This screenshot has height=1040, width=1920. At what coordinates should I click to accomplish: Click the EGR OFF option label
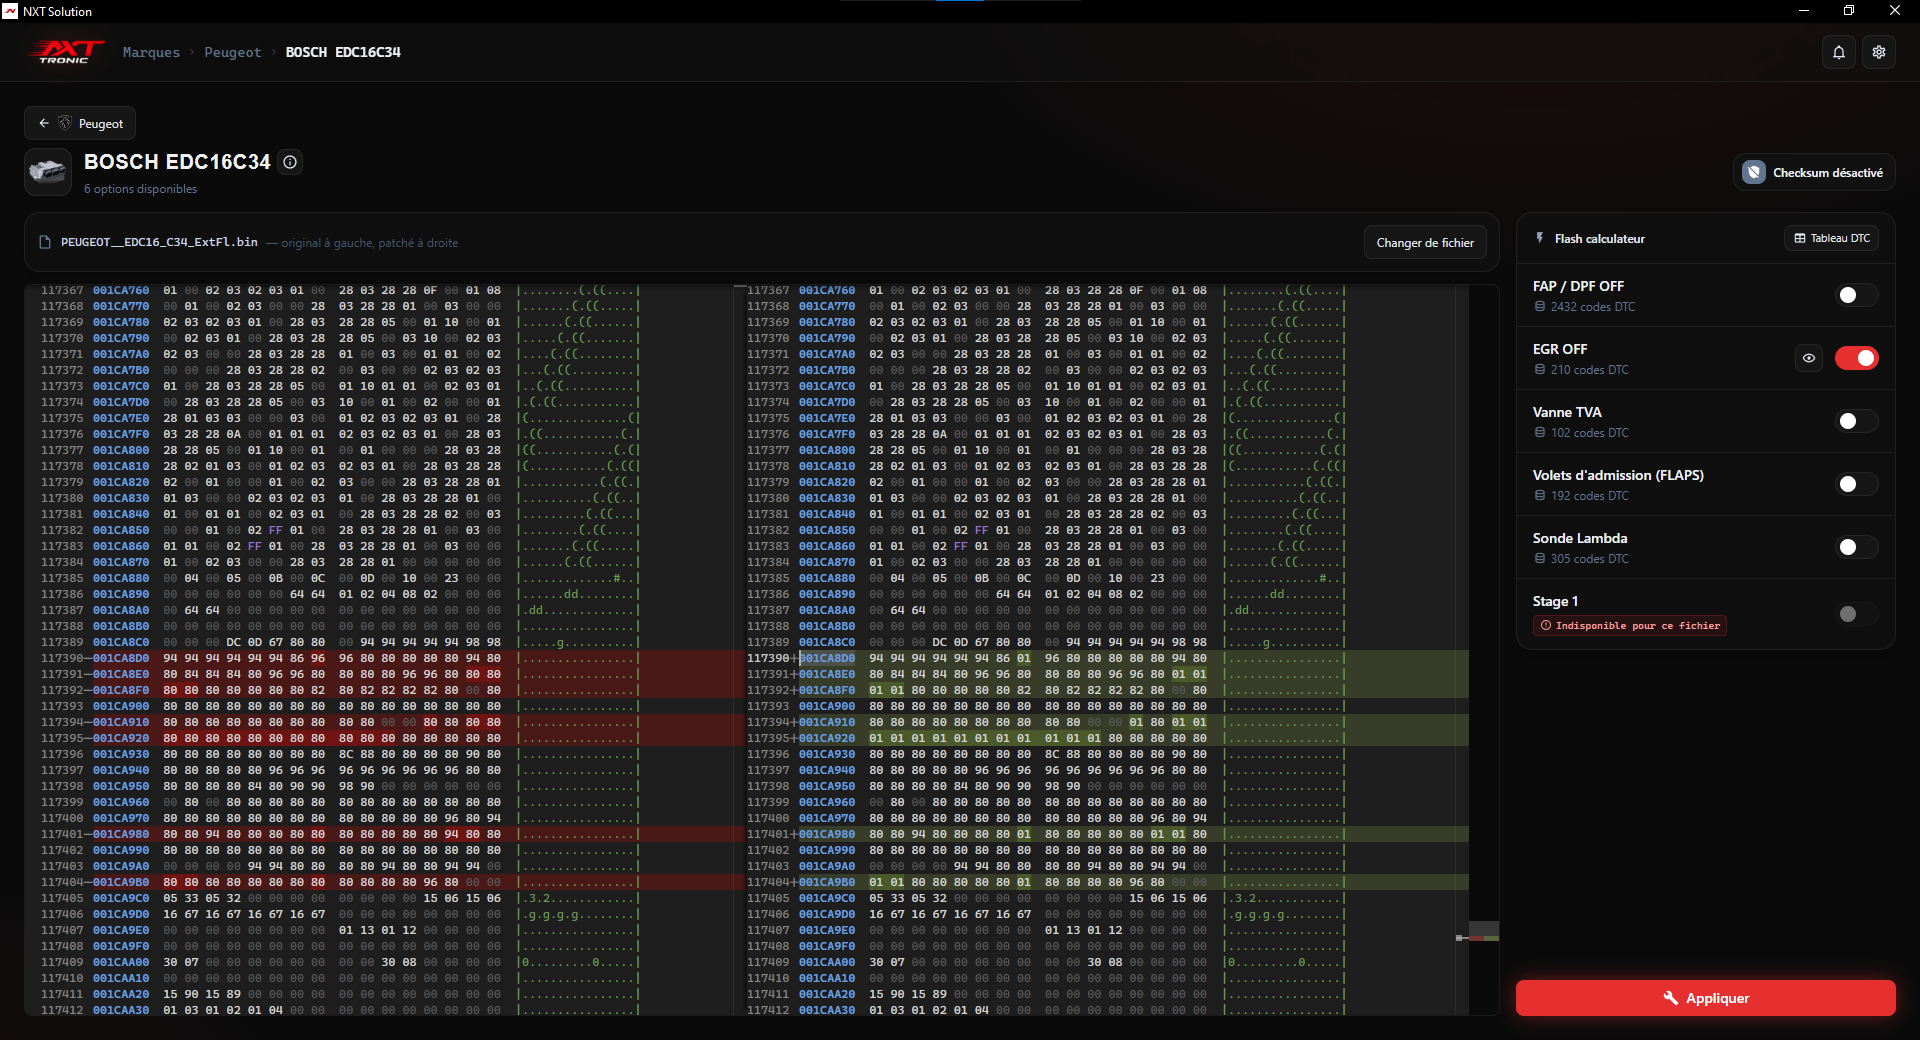click(x=1560, y=349)
